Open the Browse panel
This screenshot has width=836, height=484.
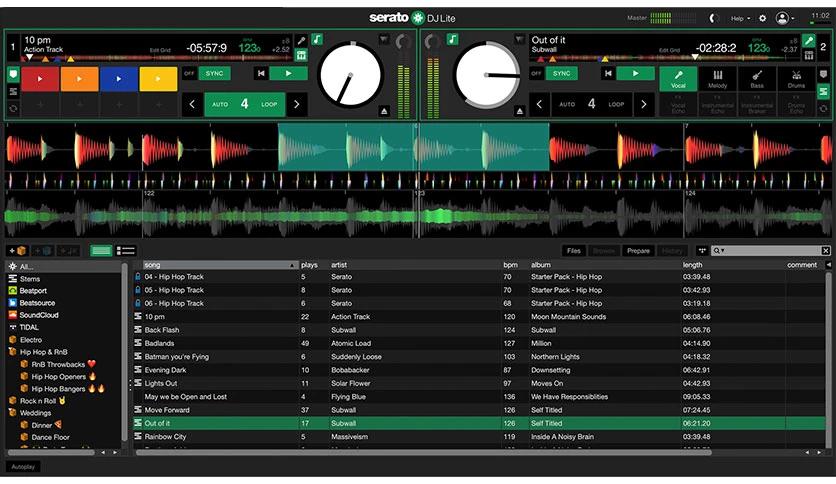click(604, 251)
